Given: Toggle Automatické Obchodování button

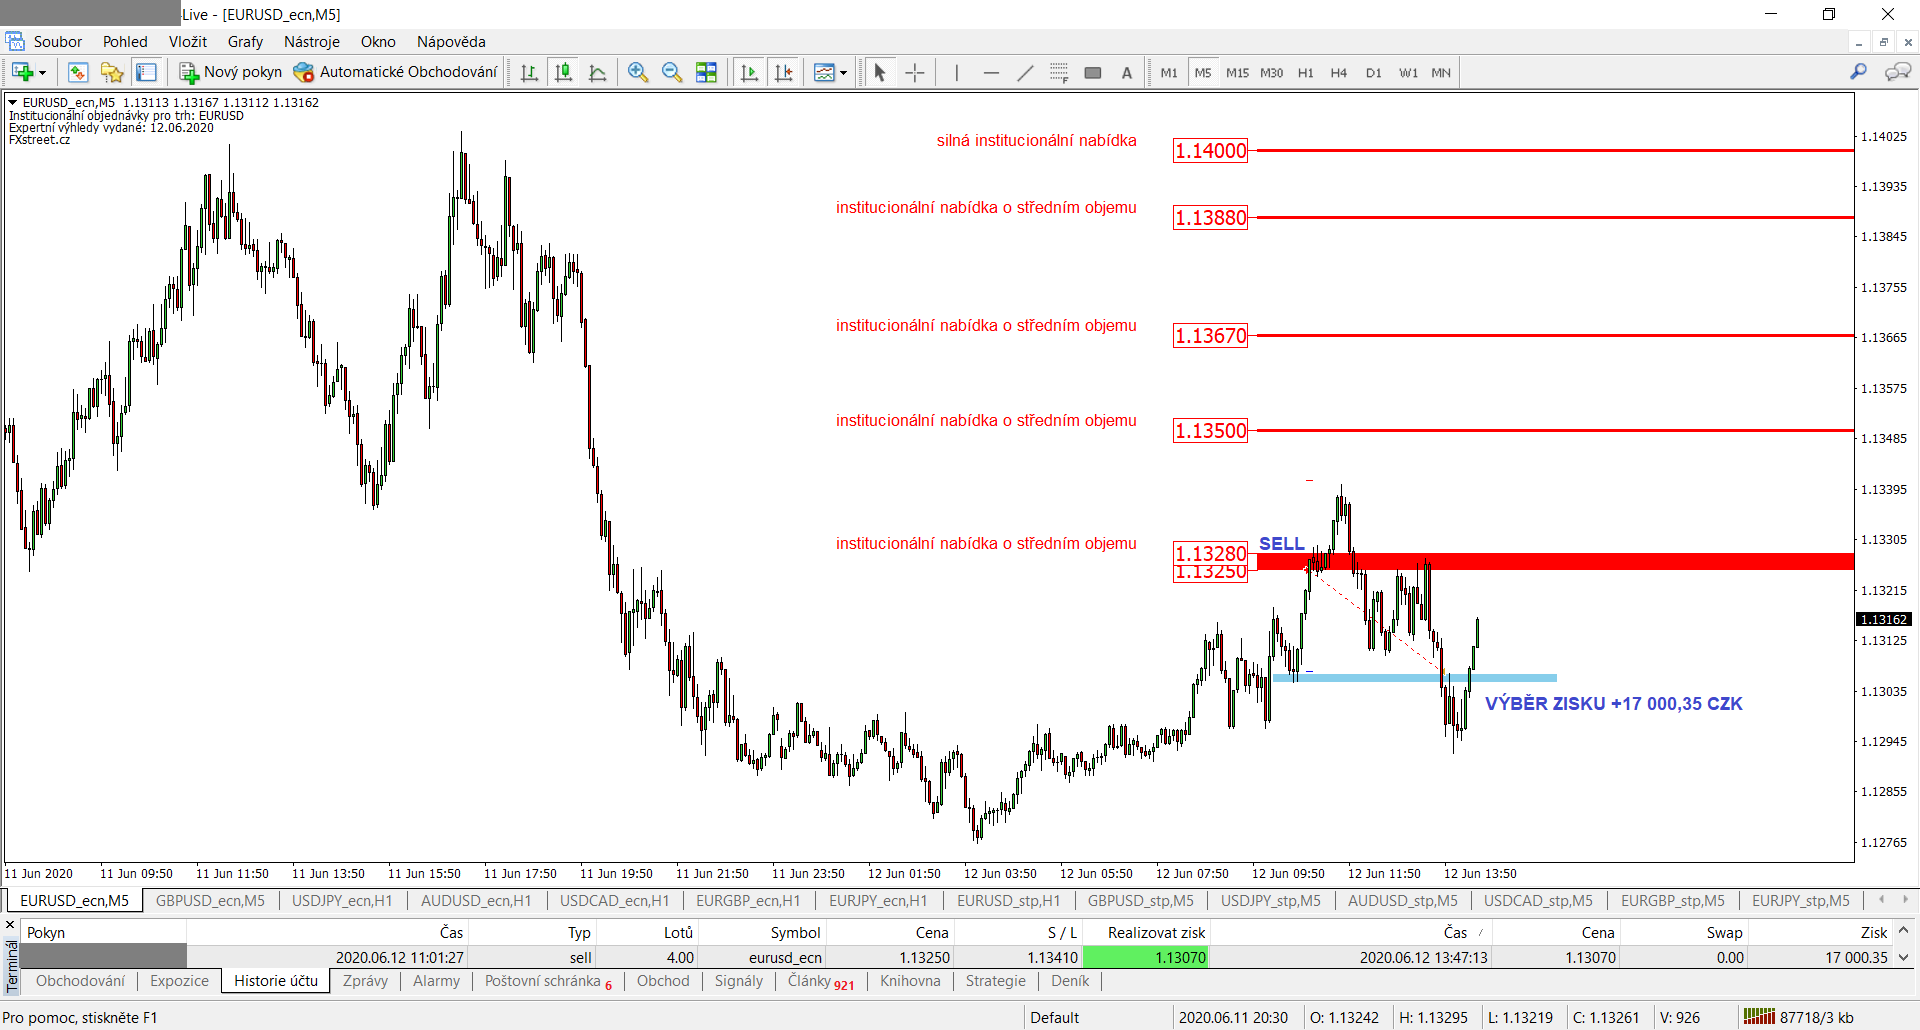Looking at the screenshot, I should point(395,72).
